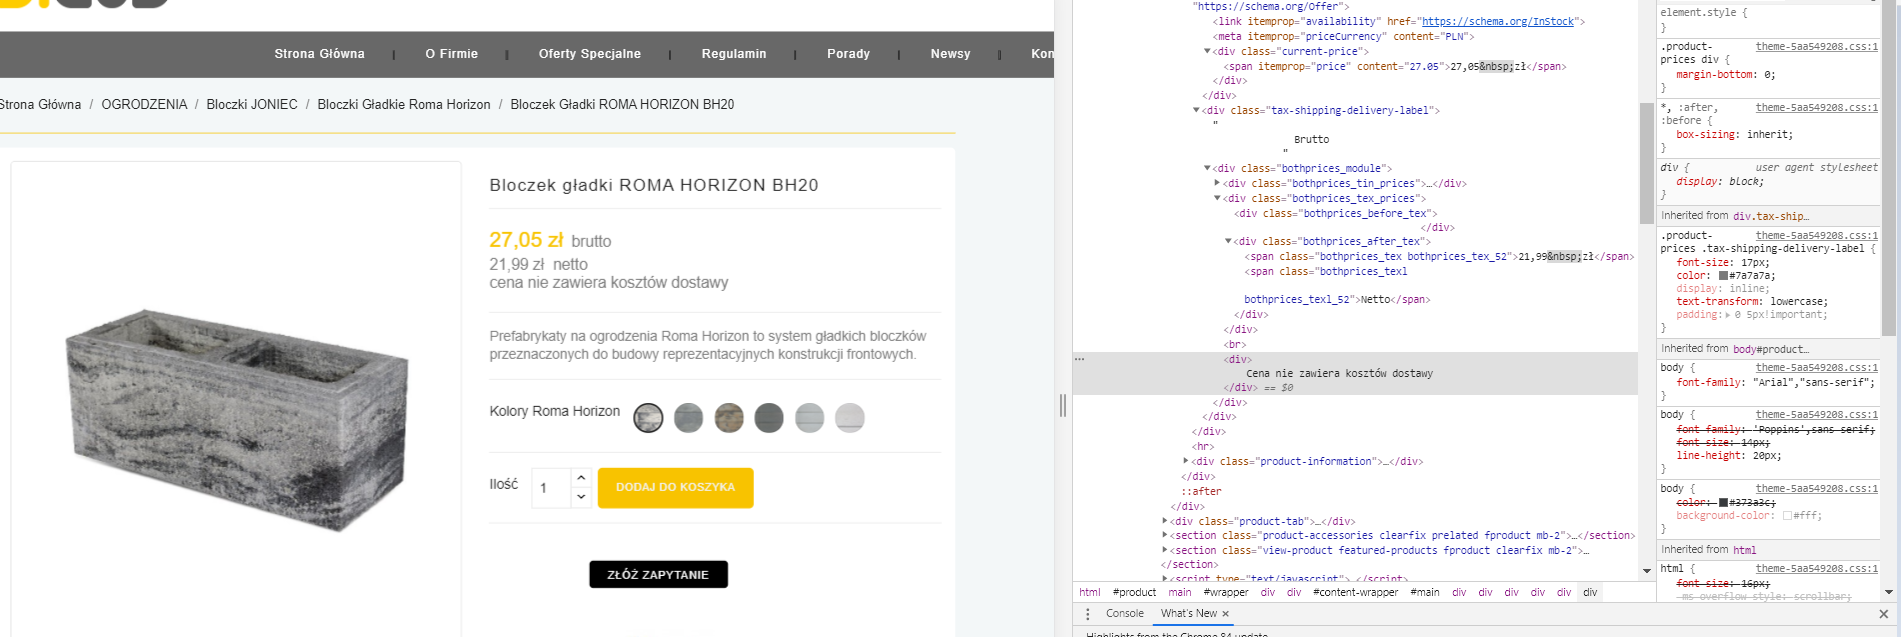Select the #product breadcrumb in DevTools
This screenshot has width=1901, height=637.
coord(1134,592)
